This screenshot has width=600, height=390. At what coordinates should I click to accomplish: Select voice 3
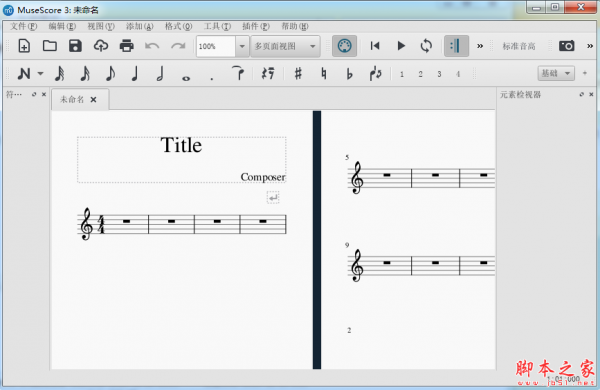pyautogui.click(x=439, y=74)
